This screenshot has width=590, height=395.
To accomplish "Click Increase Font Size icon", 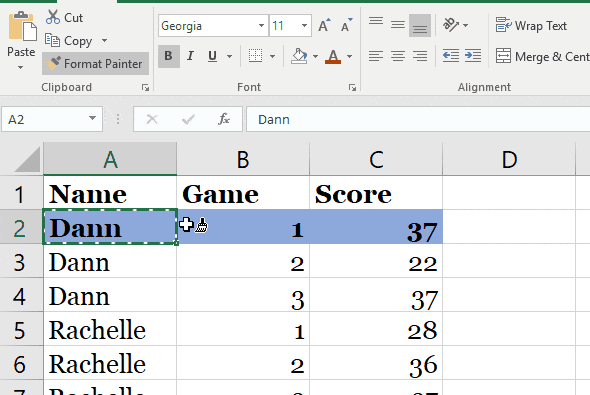I will (324, 25).
